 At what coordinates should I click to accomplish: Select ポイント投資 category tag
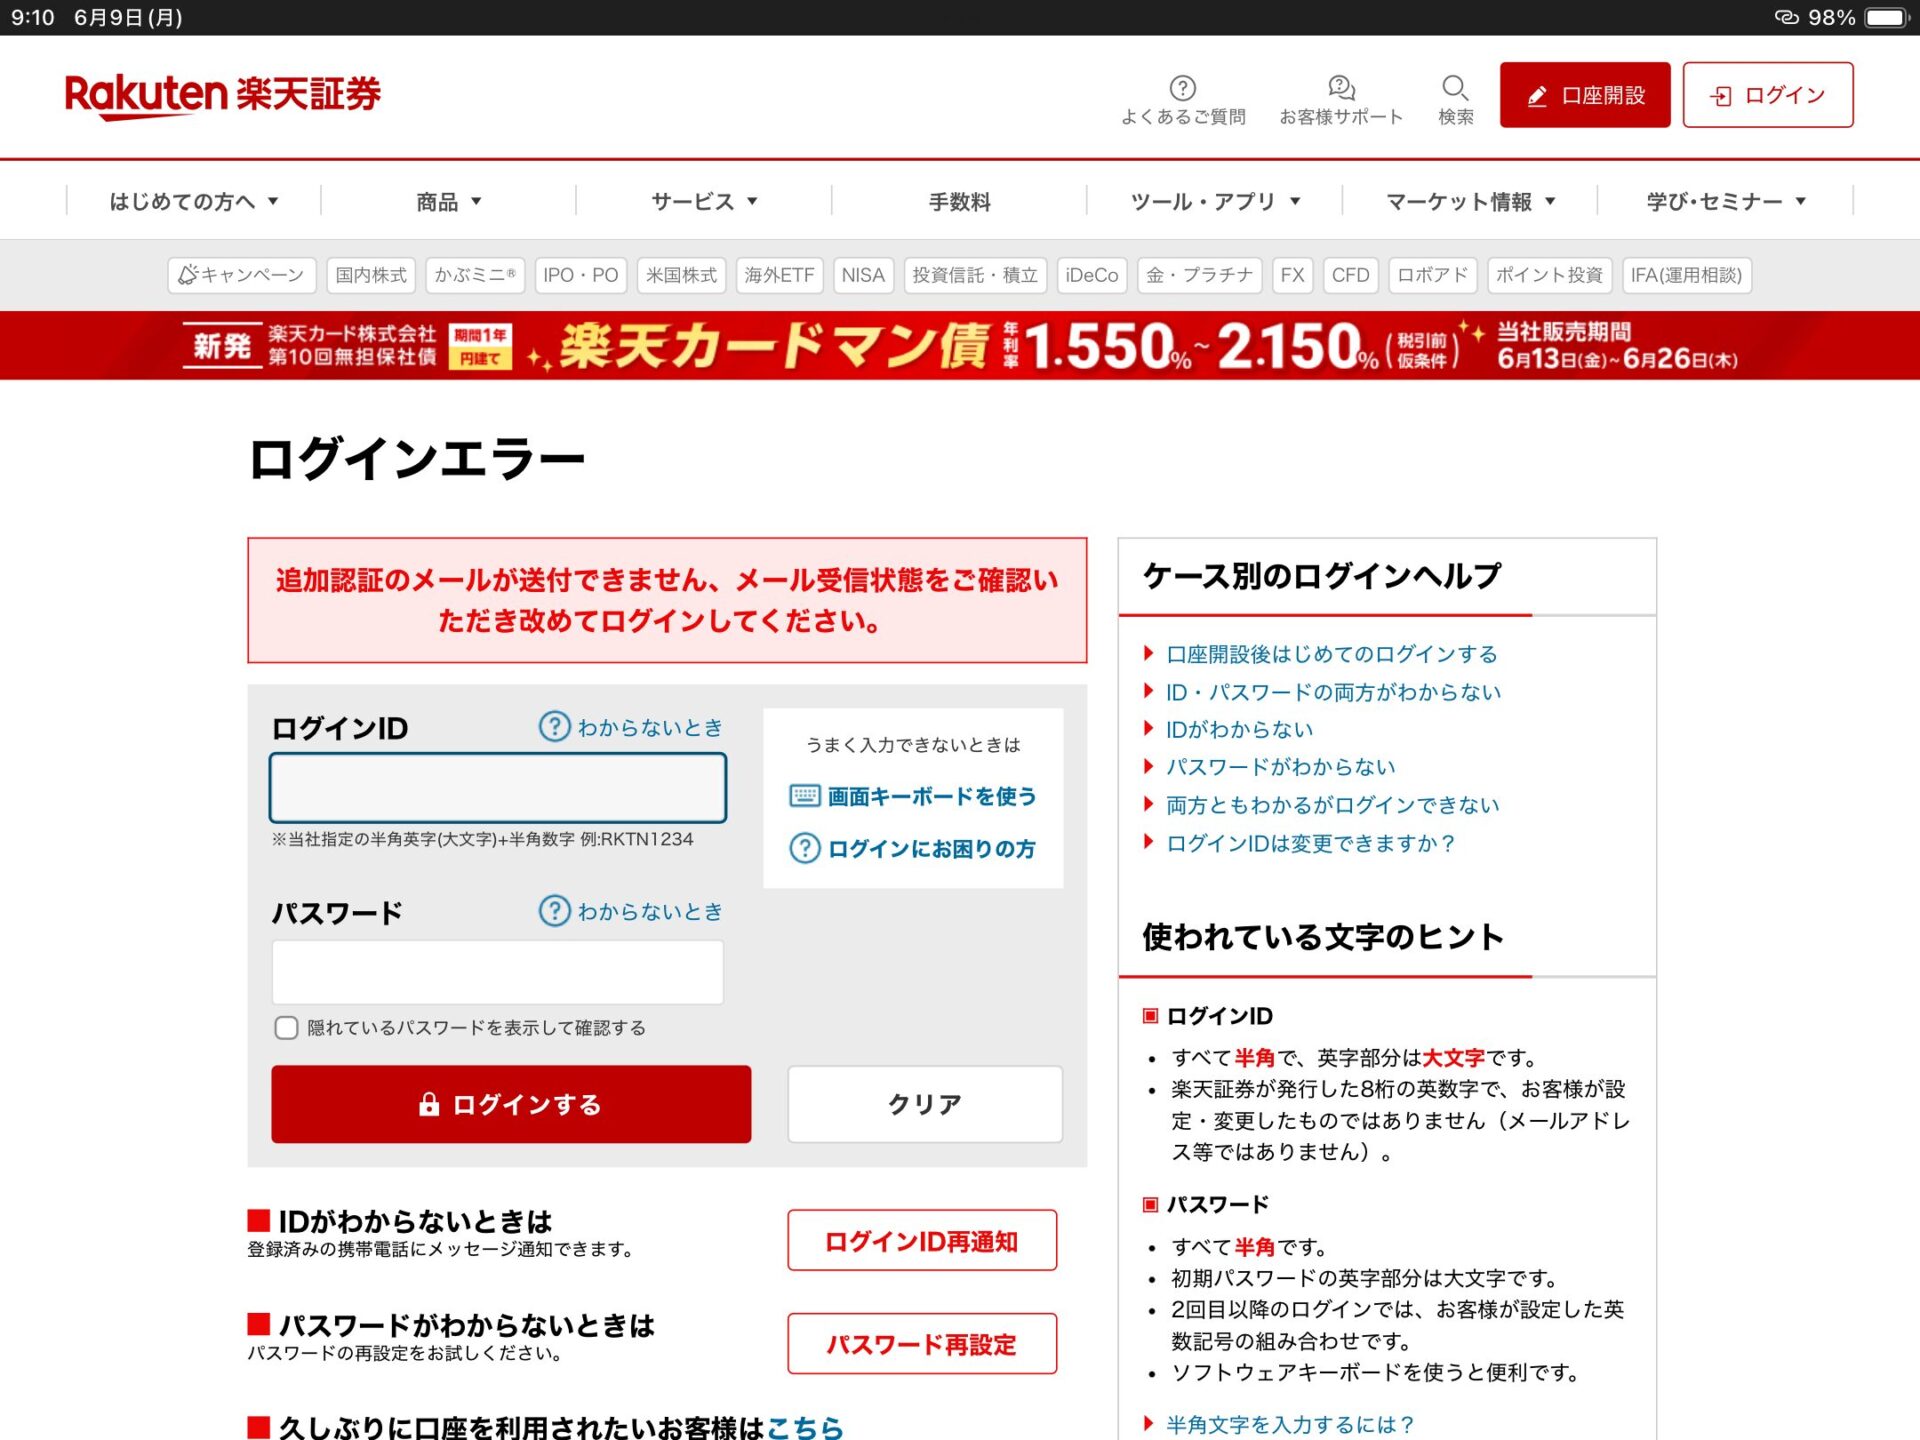tap(1549, 275)
